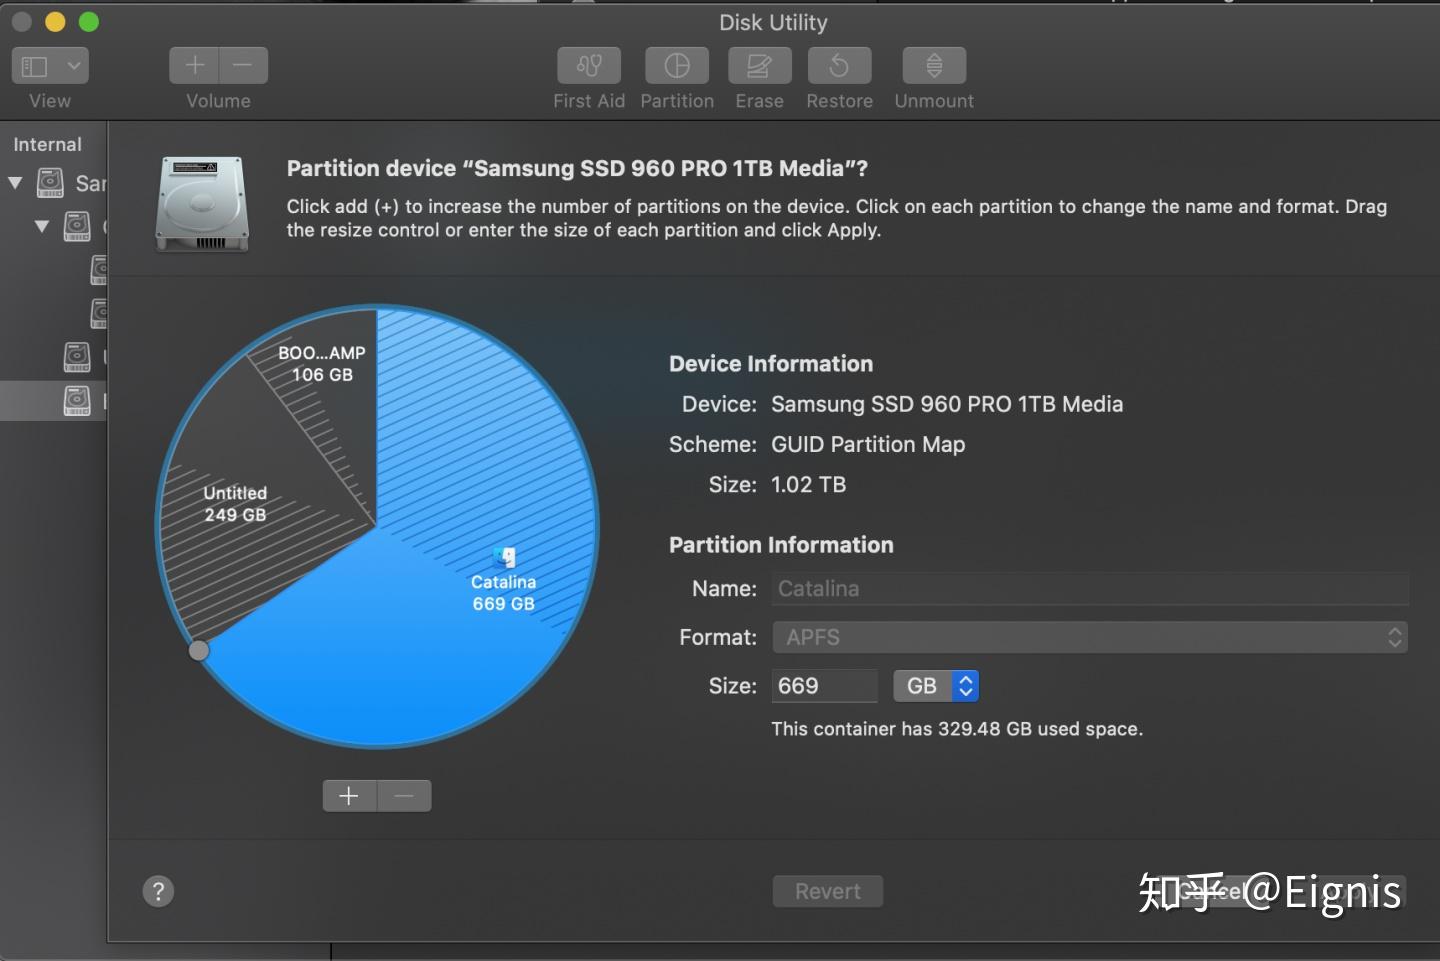Select the highlighted volume in the sidebar

pyautogui.click(x=53, y=400)
